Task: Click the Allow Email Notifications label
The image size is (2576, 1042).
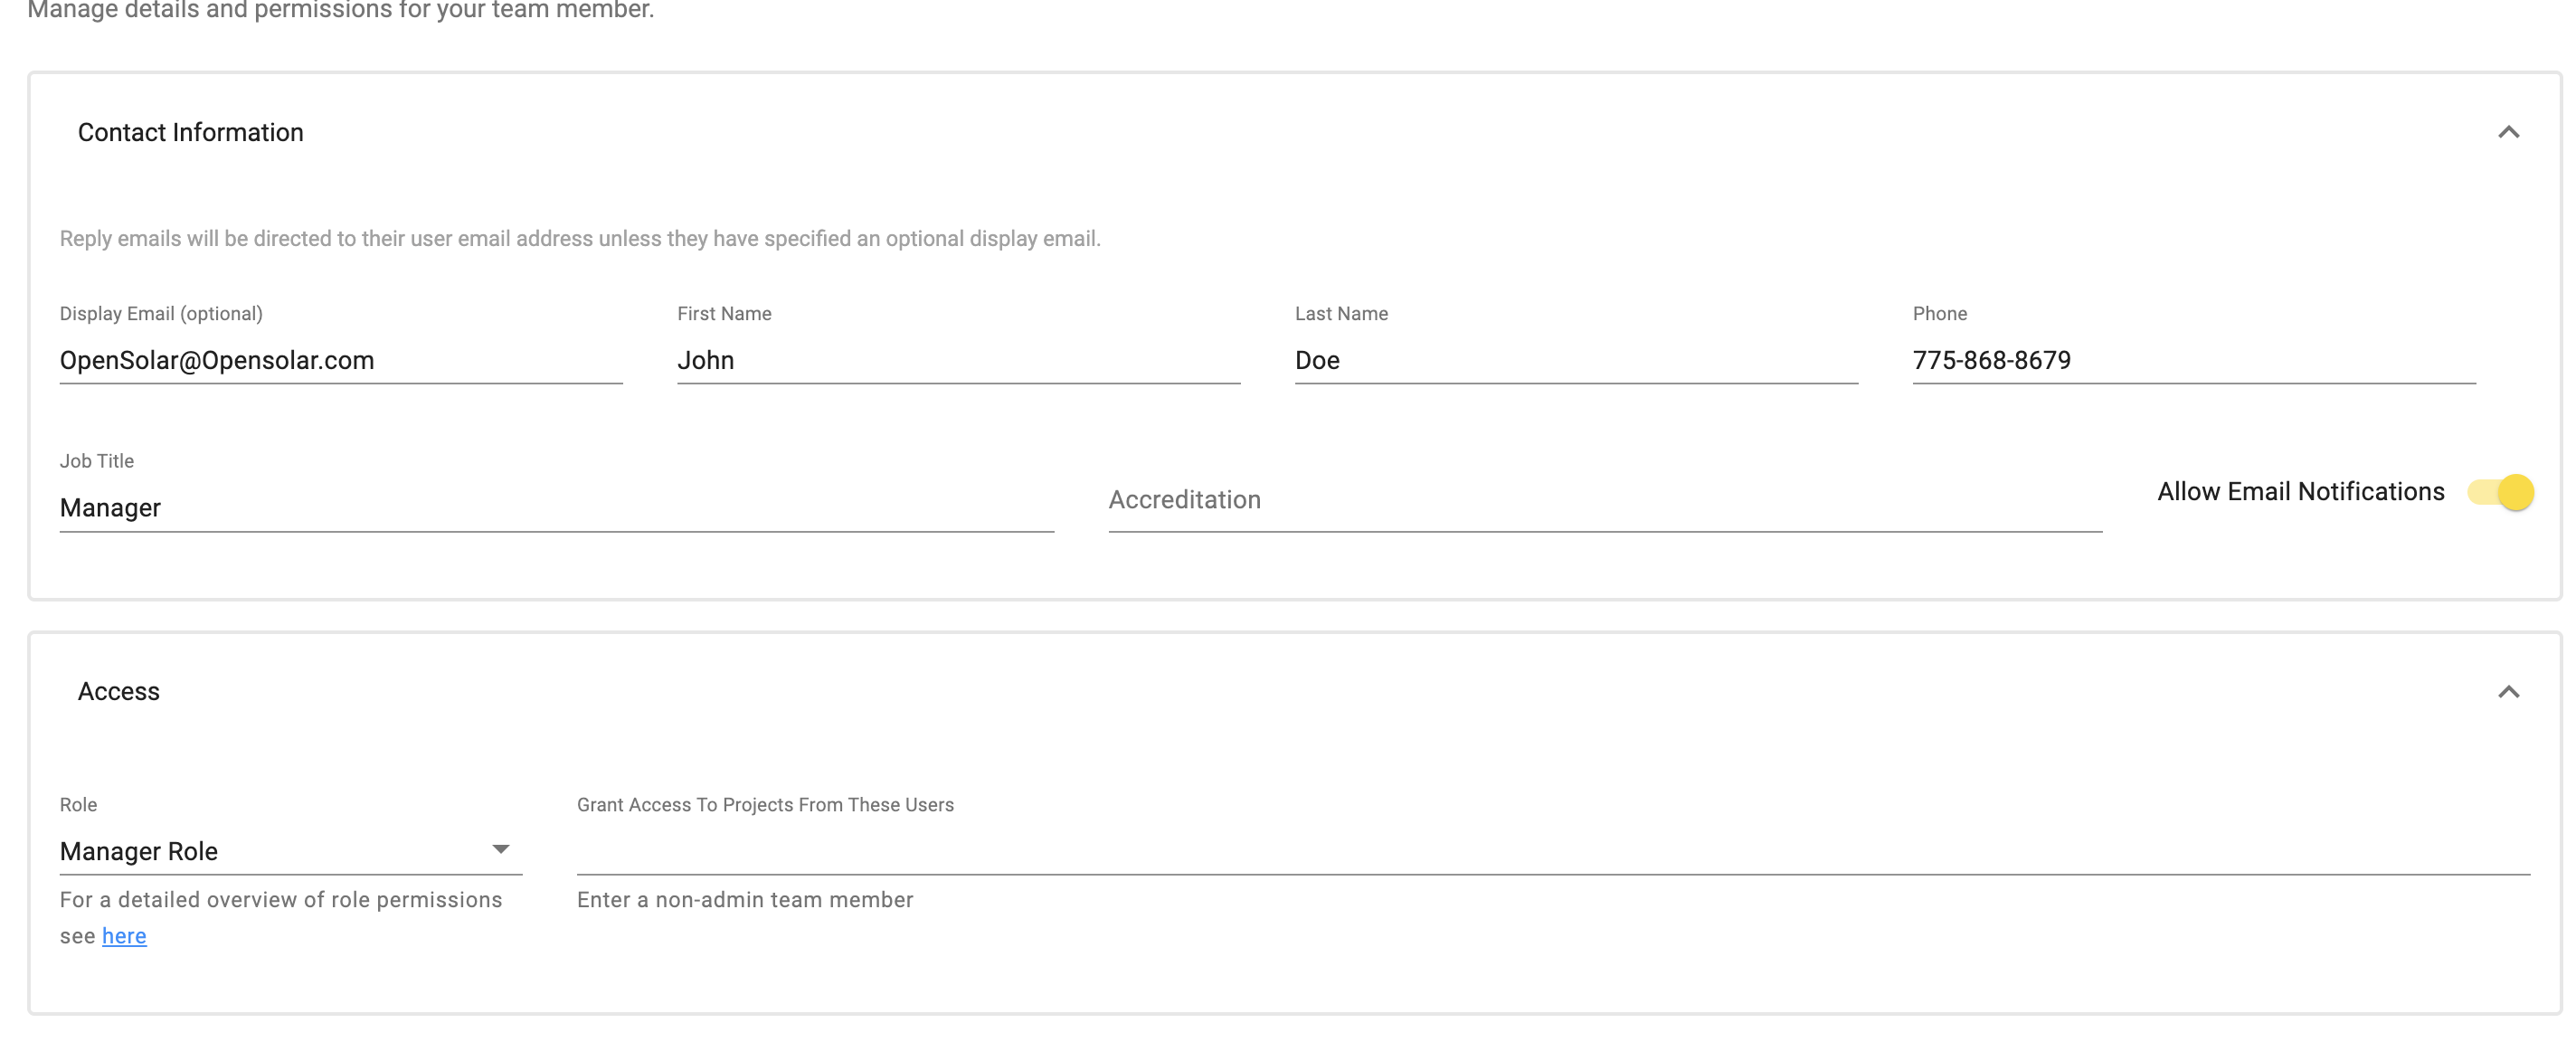Action: [x=2301, y=492]
